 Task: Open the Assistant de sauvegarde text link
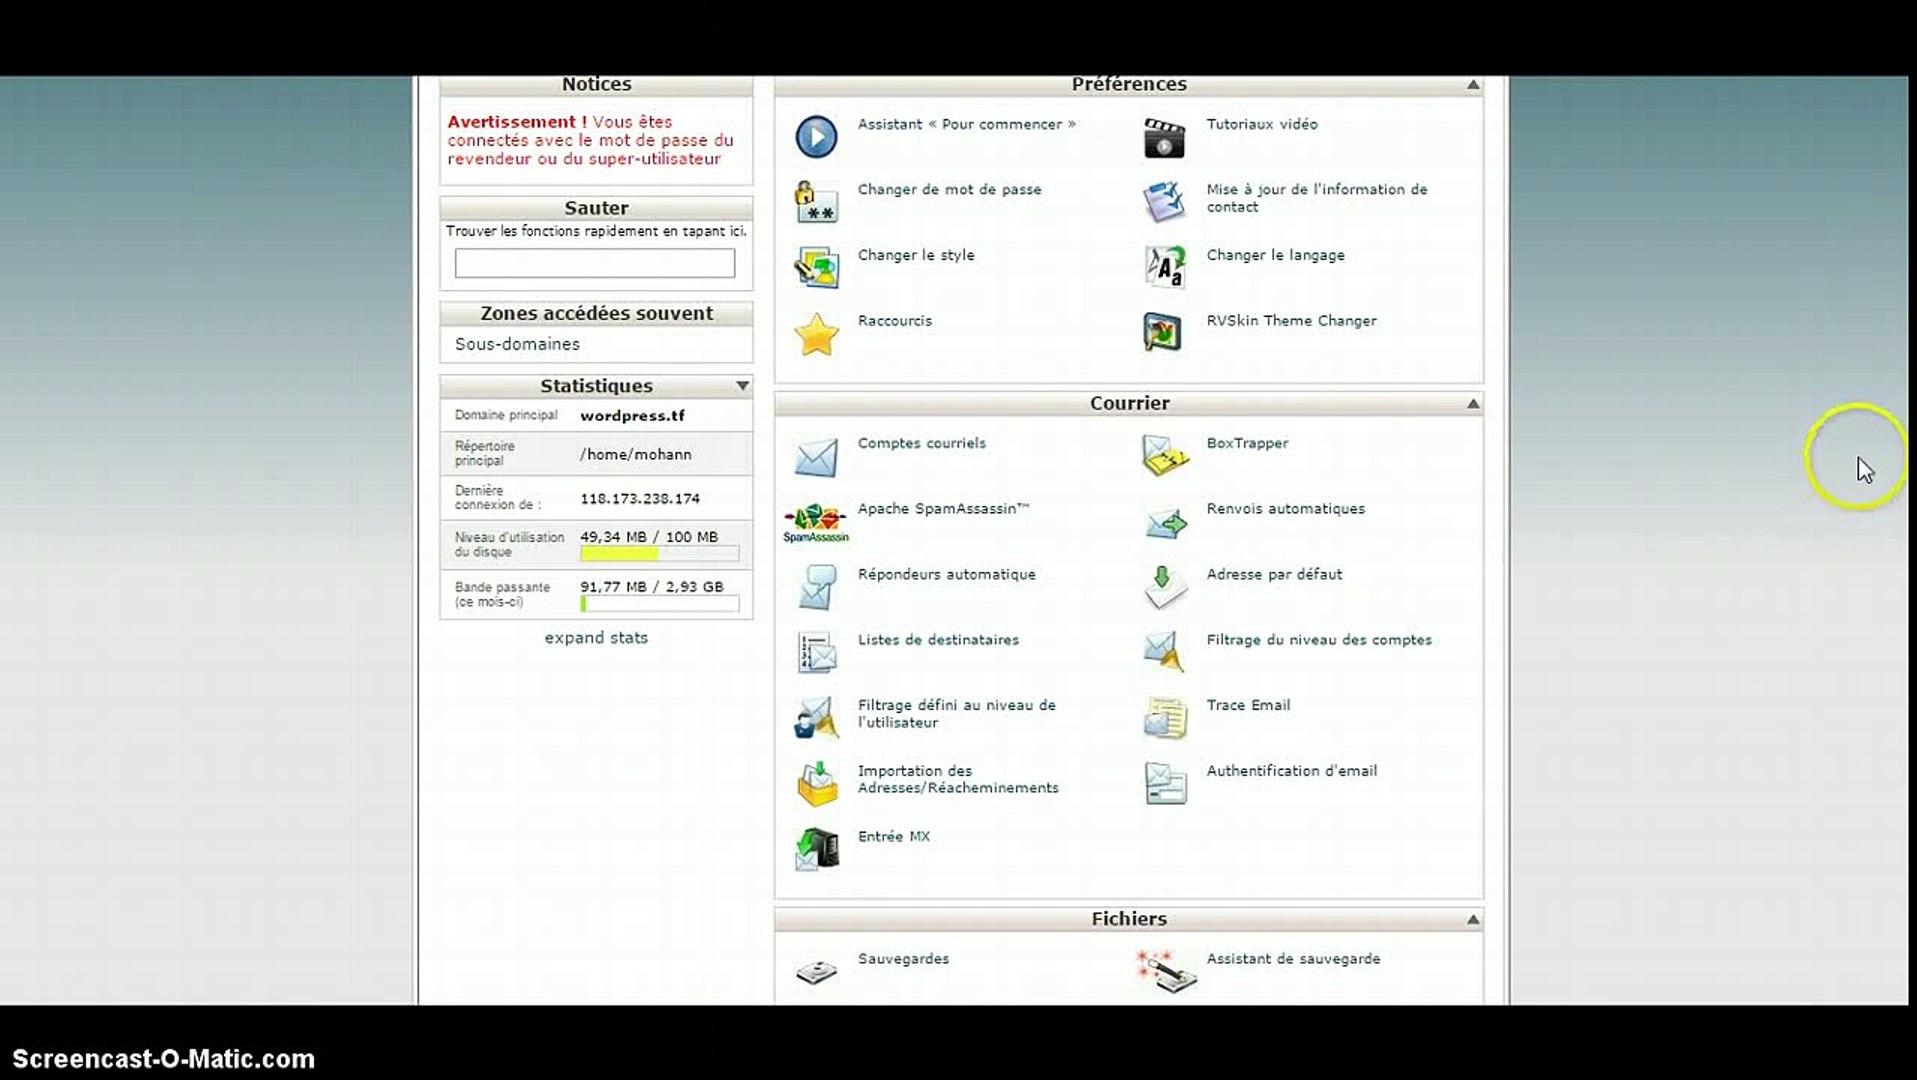[x=1293, y=959]
